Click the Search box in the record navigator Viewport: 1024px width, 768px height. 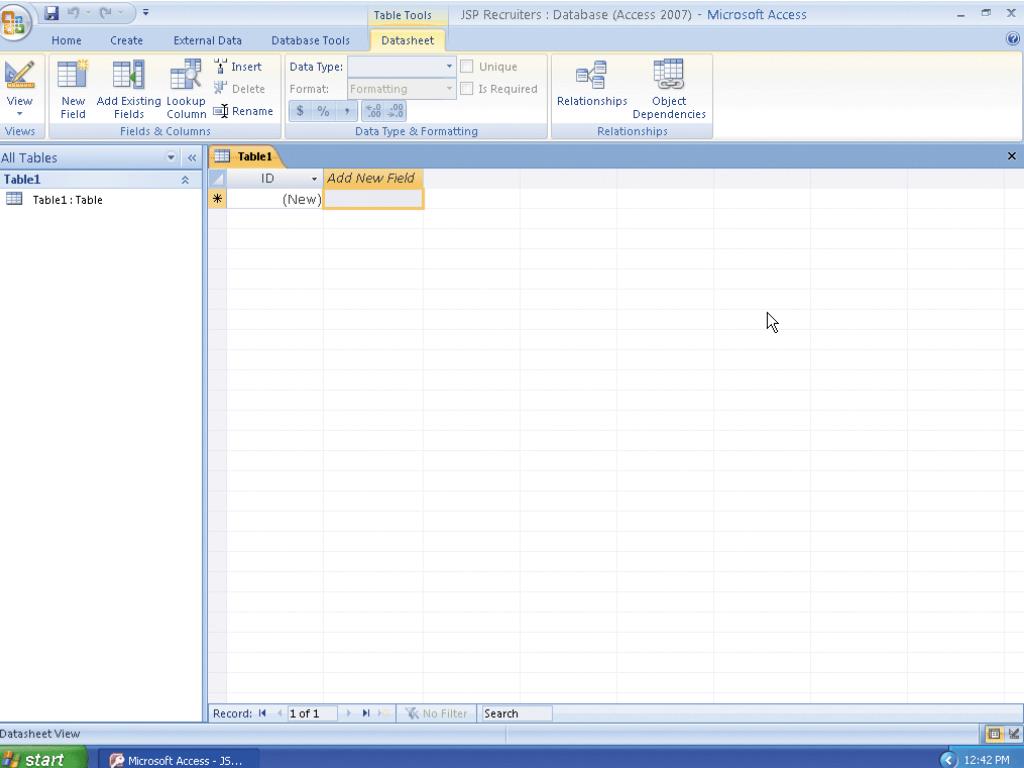pyautogui.click(x=515, y=714)
